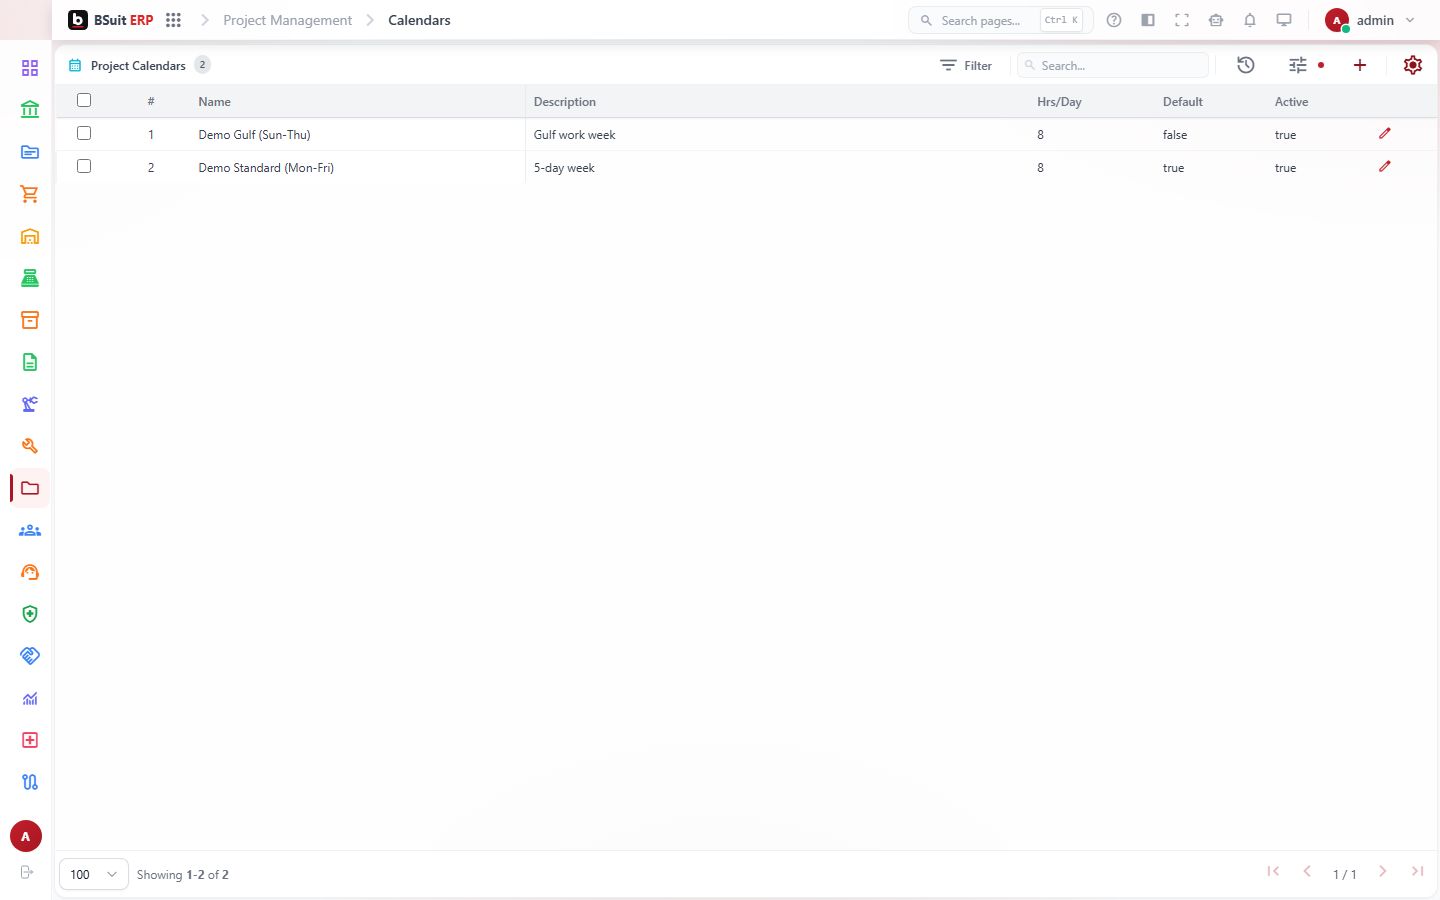Toggle the side panel layout icon

[x=1148, y=20]
